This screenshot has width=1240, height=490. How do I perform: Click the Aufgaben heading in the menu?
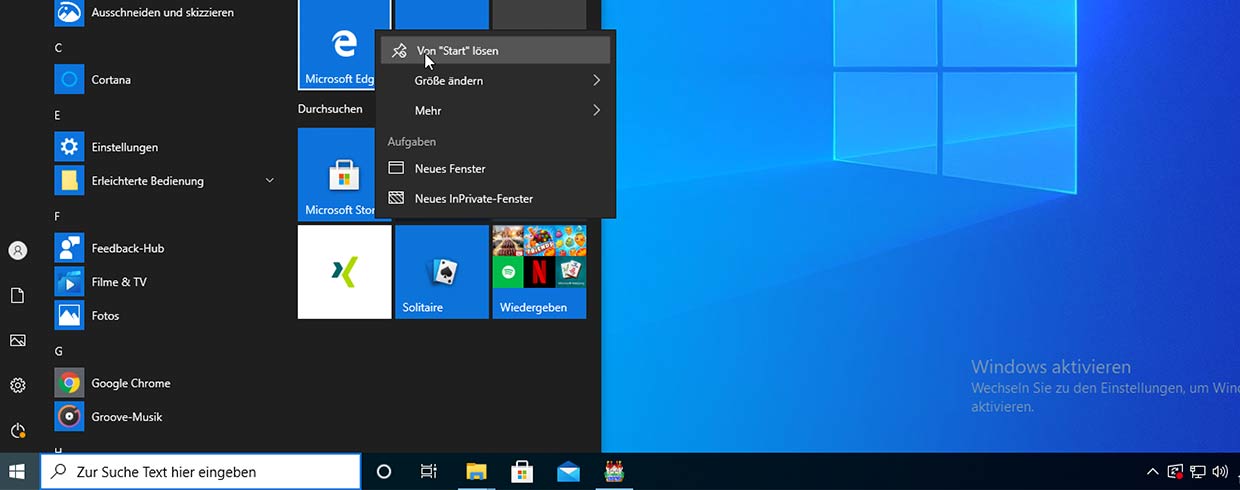click(x=412, y=142)
